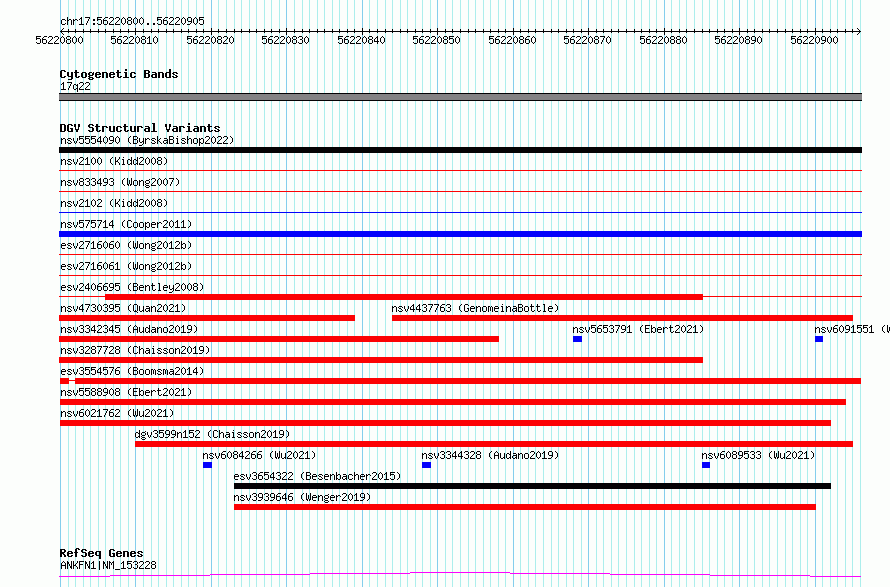Click the chr17:56220800..56220905 region label
The height and width of the screenshot is (587, 890).
pyautogui.click(x=132, y=21)
